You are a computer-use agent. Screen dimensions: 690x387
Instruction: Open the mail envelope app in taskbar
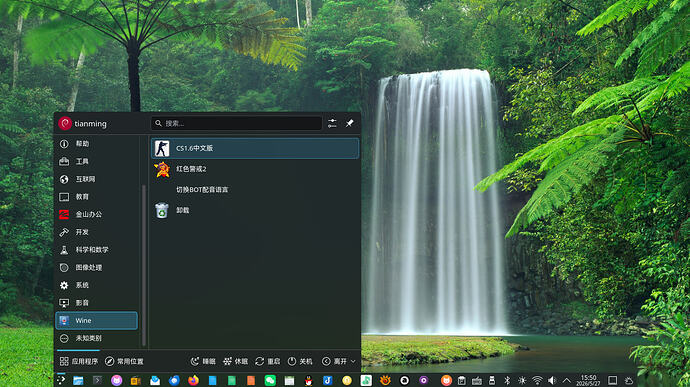click(155, 380)
